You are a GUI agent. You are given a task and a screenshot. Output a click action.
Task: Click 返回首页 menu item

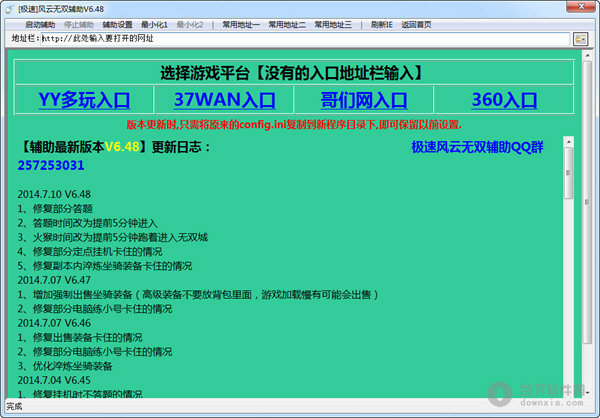pos(416,25)
